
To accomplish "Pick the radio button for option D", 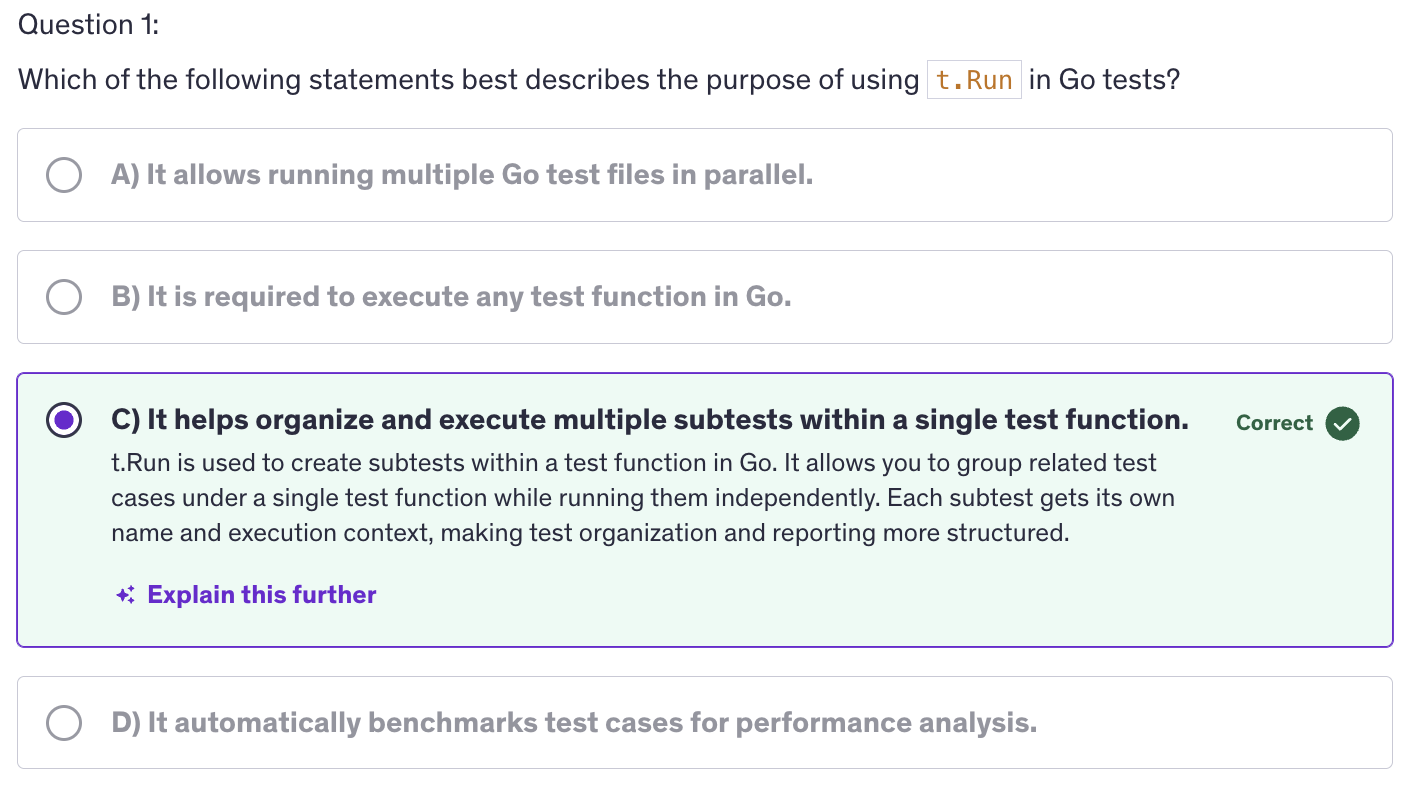I will 64,722.
